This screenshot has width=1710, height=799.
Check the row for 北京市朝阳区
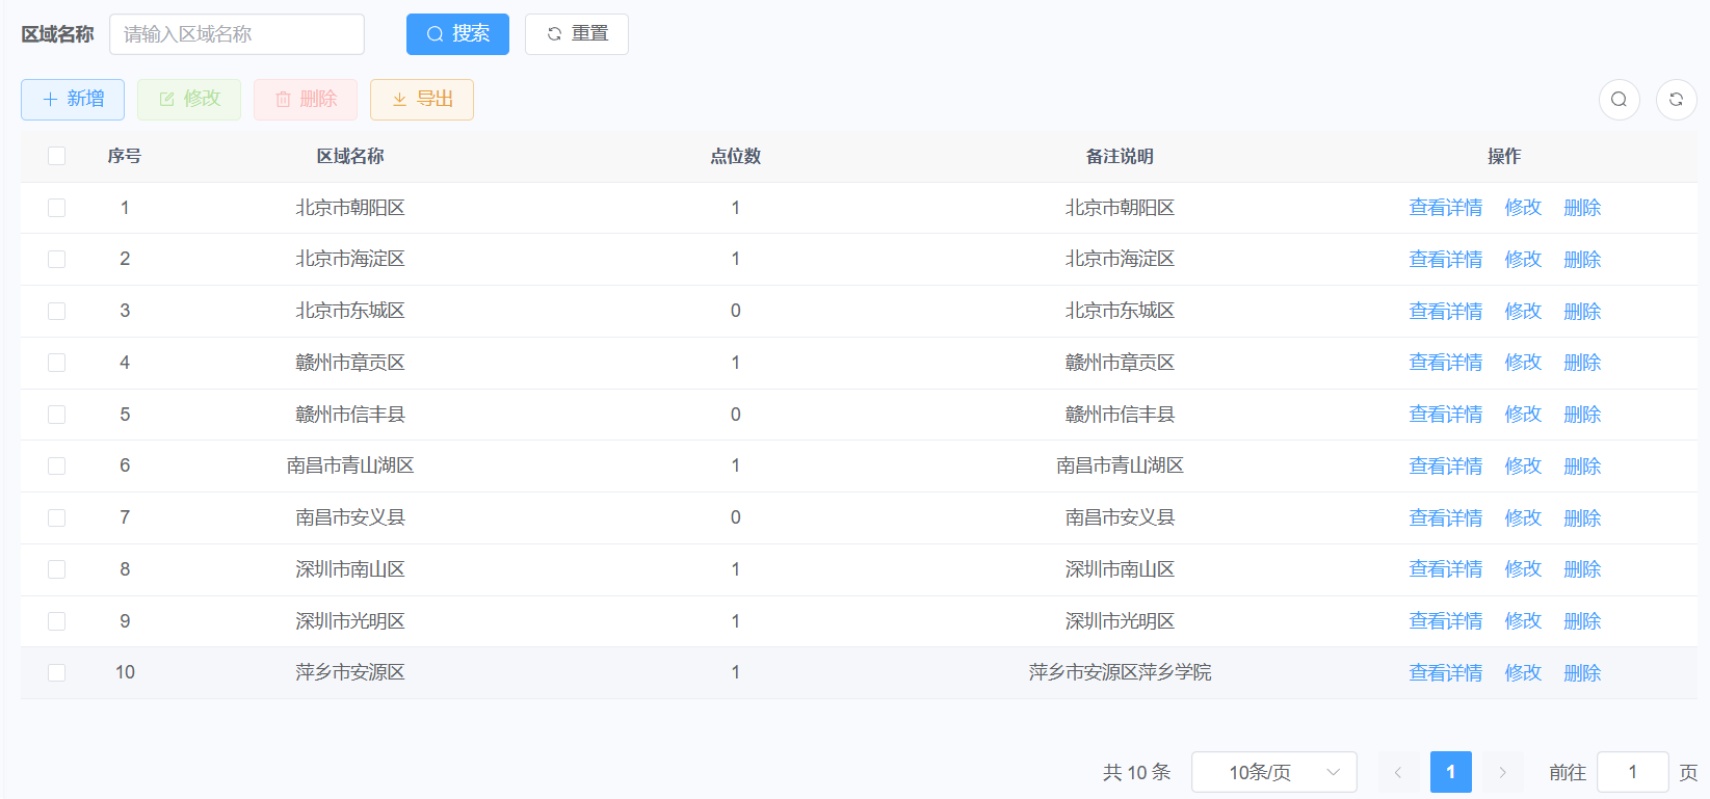click(x=57, y=208)
